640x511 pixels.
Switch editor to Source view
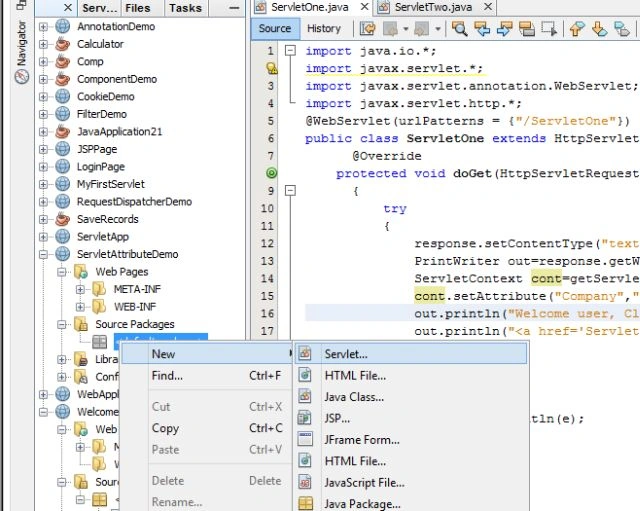275,29
